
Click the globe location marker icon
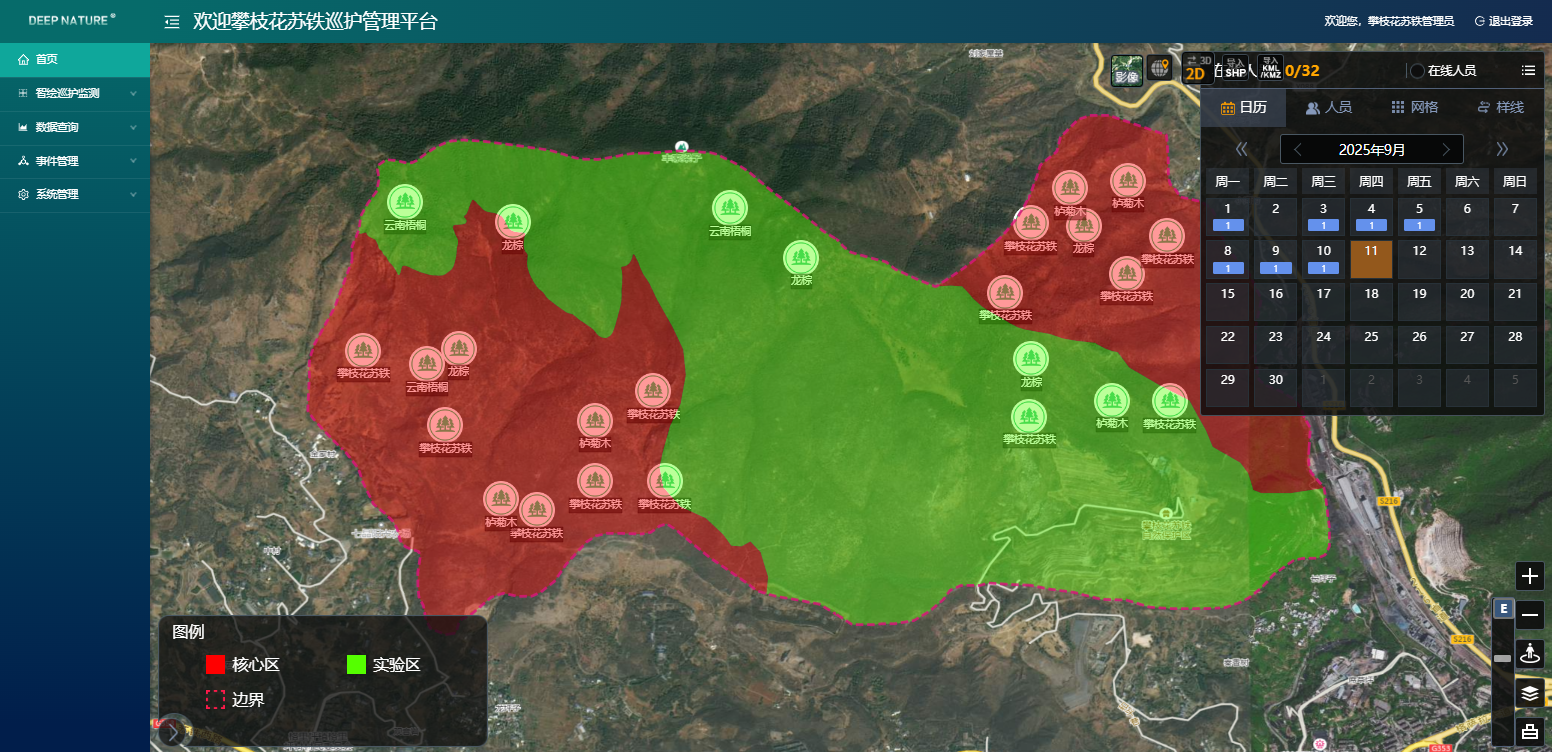tap(1160, 68)
